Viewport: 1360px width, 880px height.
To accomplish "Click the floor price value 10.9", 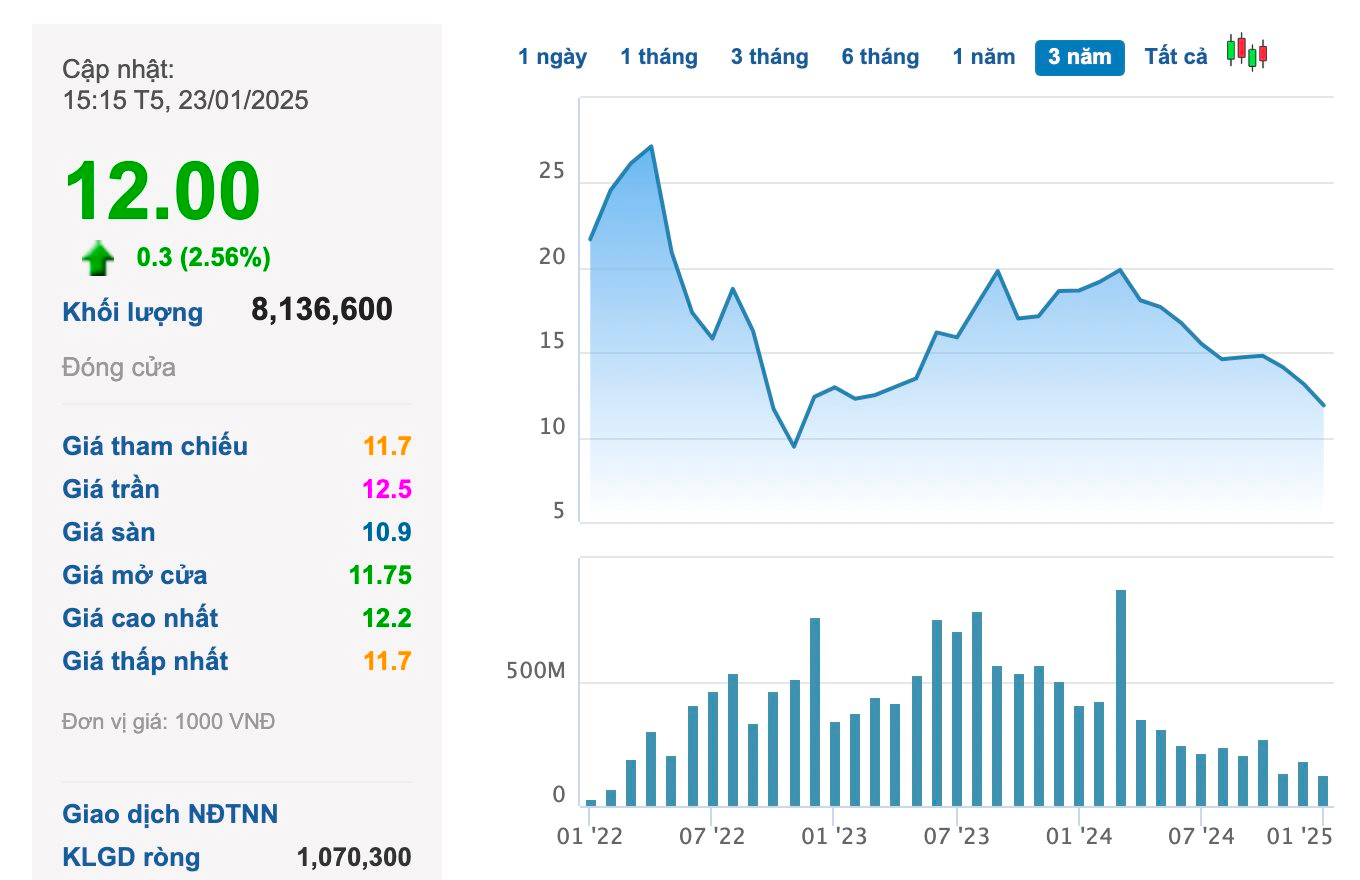I will pos(388,532).
